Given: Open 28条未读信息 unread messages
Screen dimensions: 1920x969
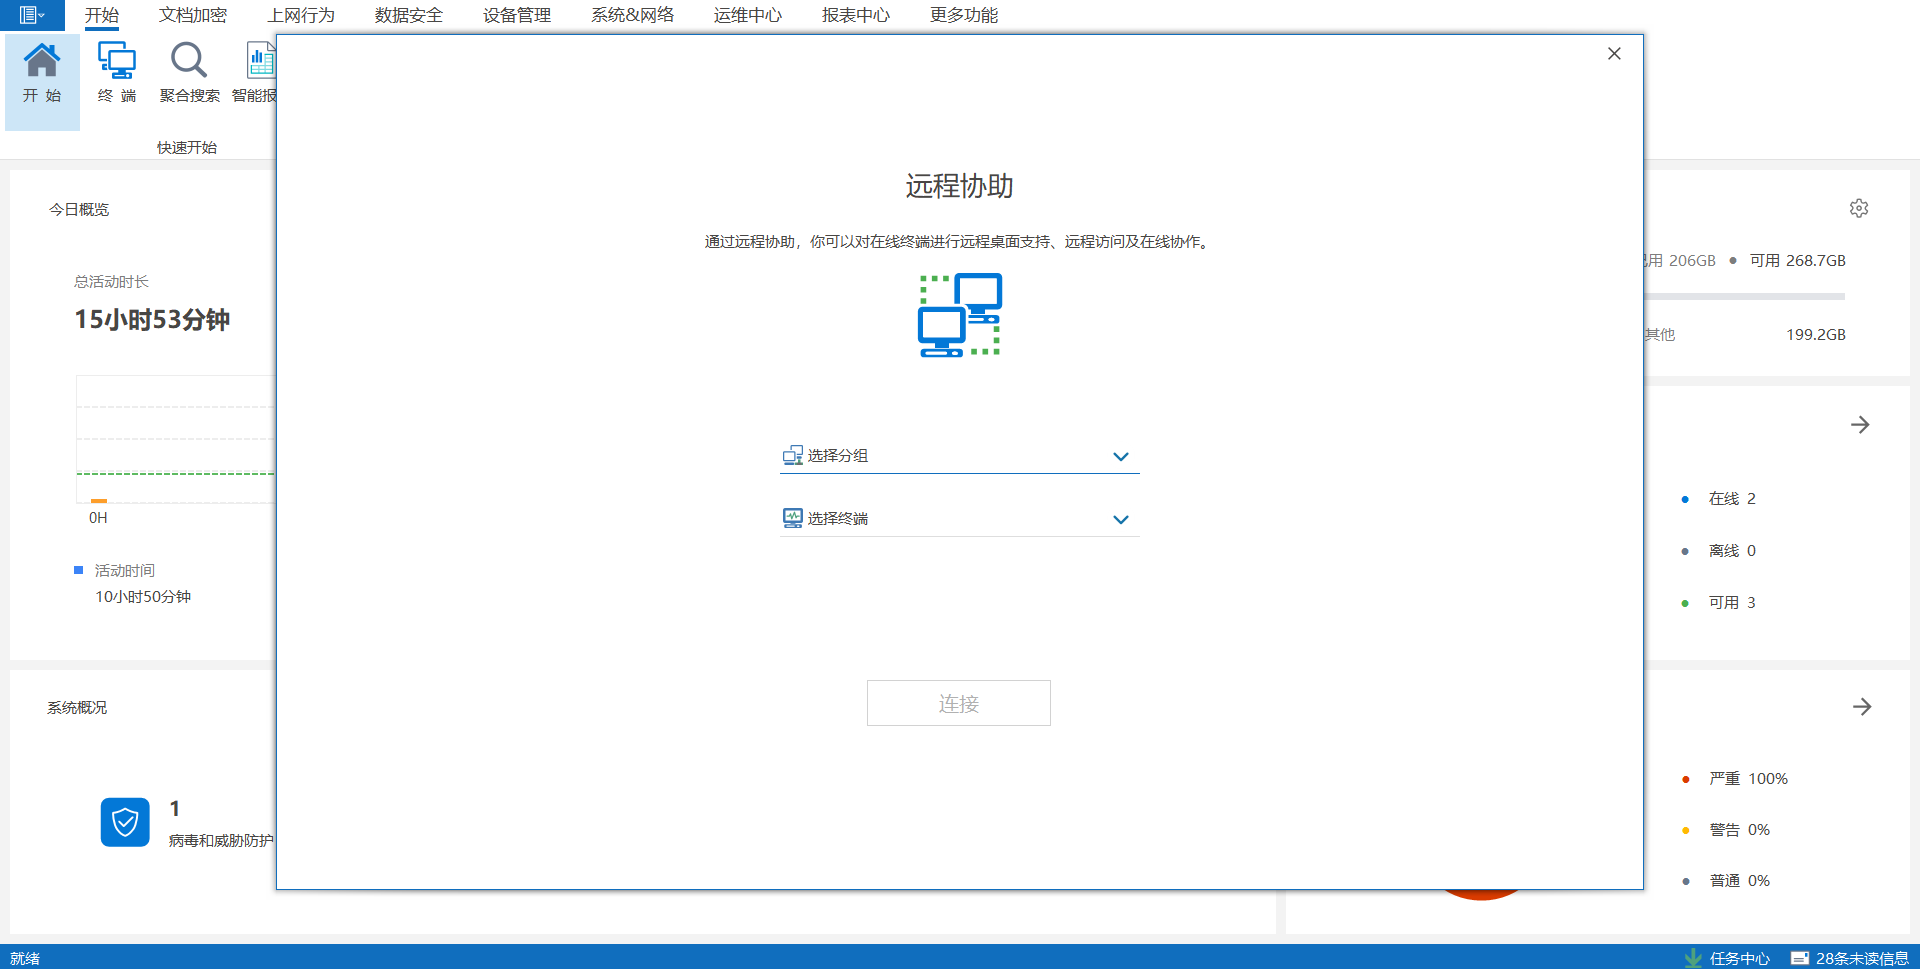Looking at the screenshot, I should 1849,958.
